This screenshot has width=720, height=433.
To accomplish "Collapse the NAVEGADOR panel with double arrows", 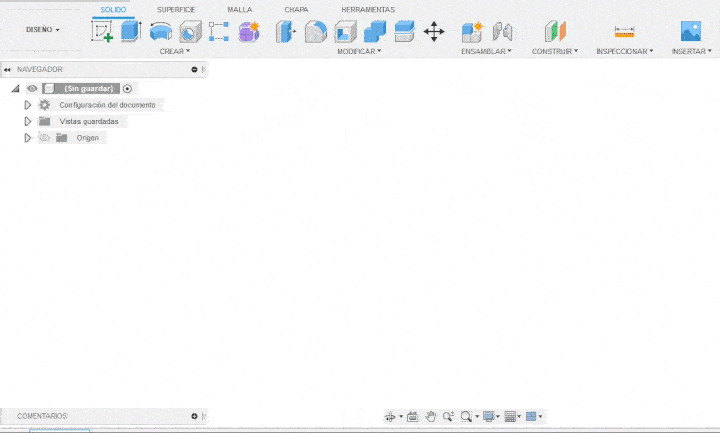I will click(x=8, y=70).
